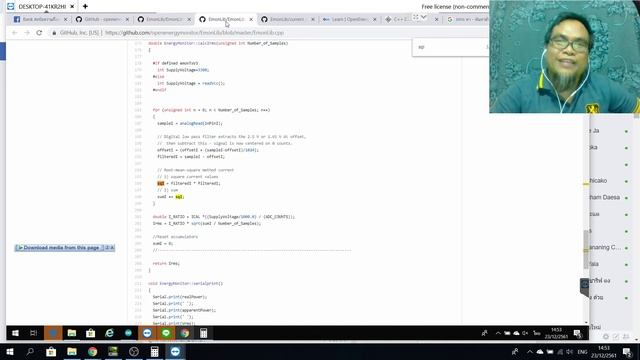Open remote Task View
Image resolution: width=640 pixels, height=360 pixels.
pyautogui.click(x=33, y=333)
